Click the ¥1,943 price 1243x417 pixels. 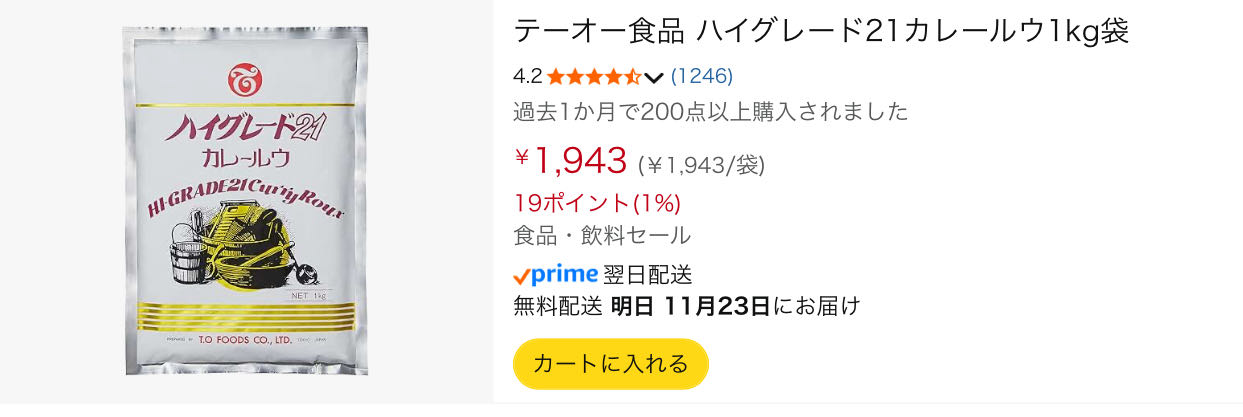tap(580, 159)
